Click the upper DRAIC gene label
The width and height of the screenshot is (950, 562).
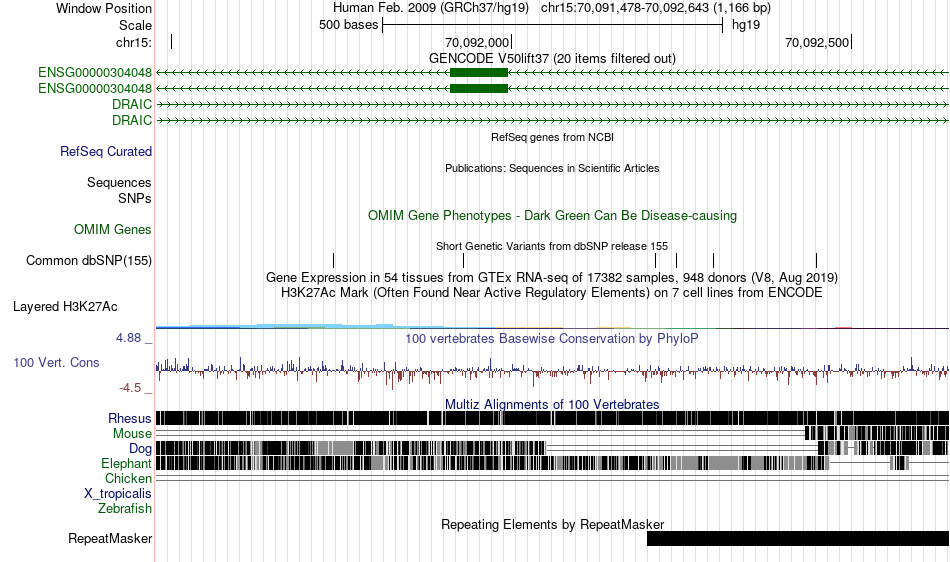click(x=132, y=104)
